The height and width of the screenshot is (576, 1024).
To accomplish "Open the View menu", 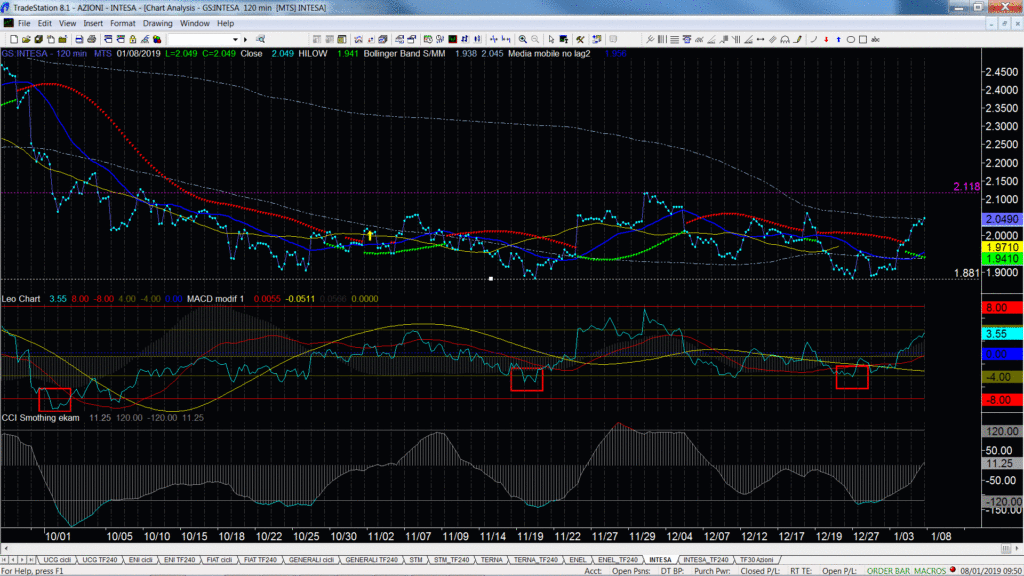I will 67,24.
